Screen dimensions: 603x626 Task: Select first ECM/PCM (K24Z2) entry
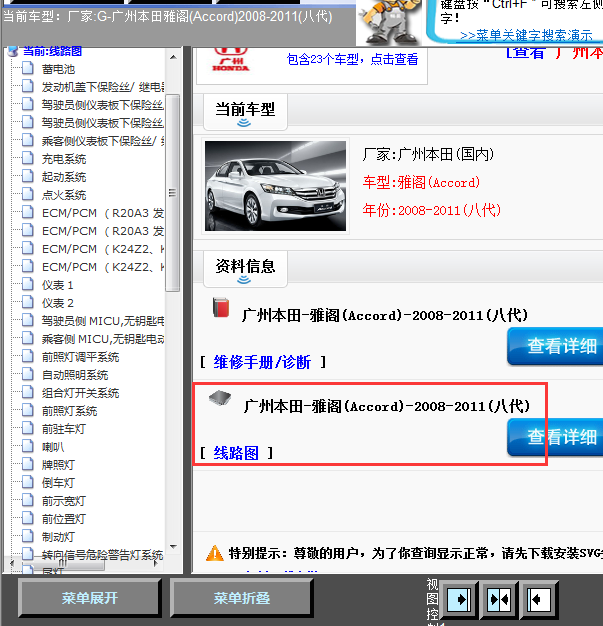coord(103,249)
